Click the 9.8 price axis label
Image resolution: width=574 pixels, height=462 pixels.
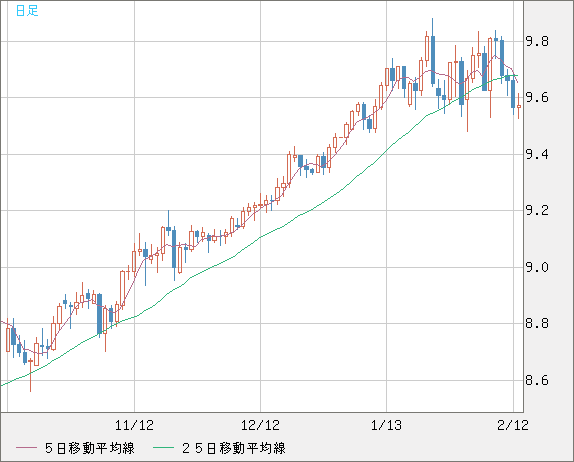pos(537,41)
